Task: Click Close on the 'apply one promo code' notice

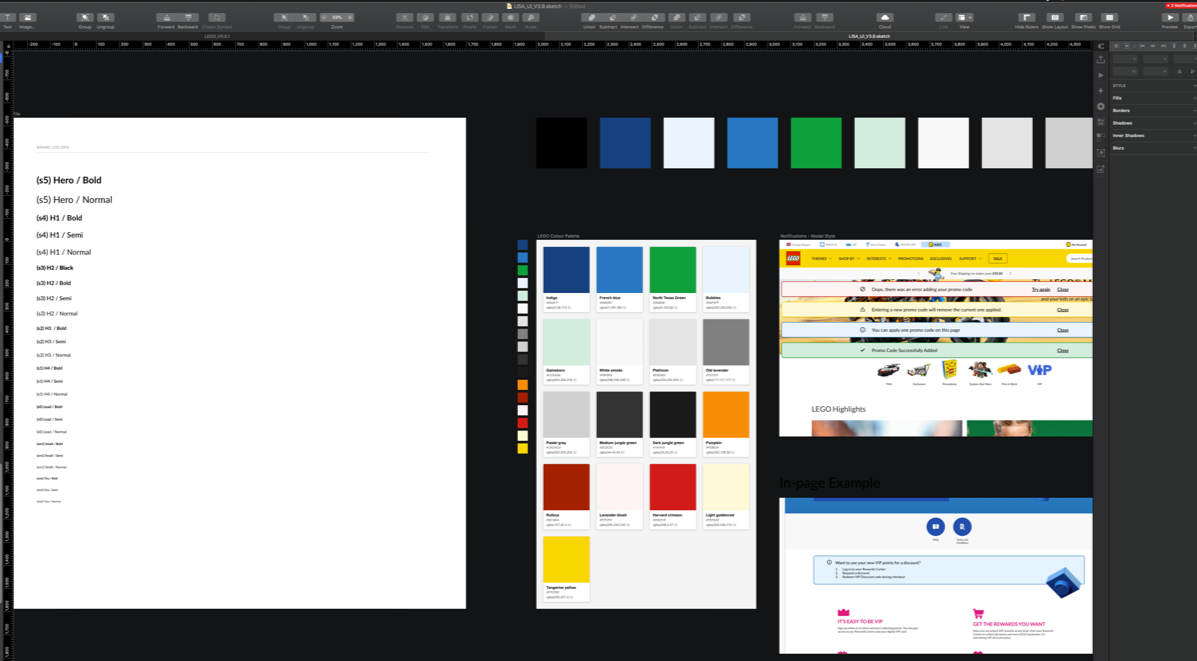Action: (x=1063, y=330)
